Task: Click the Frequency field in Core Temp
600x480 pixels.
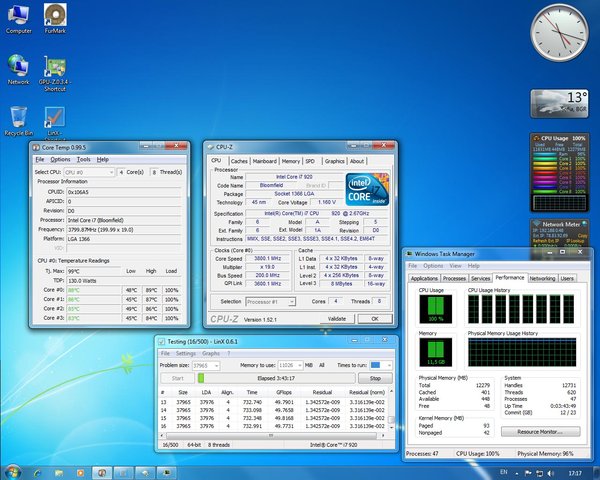Action: 124,230
